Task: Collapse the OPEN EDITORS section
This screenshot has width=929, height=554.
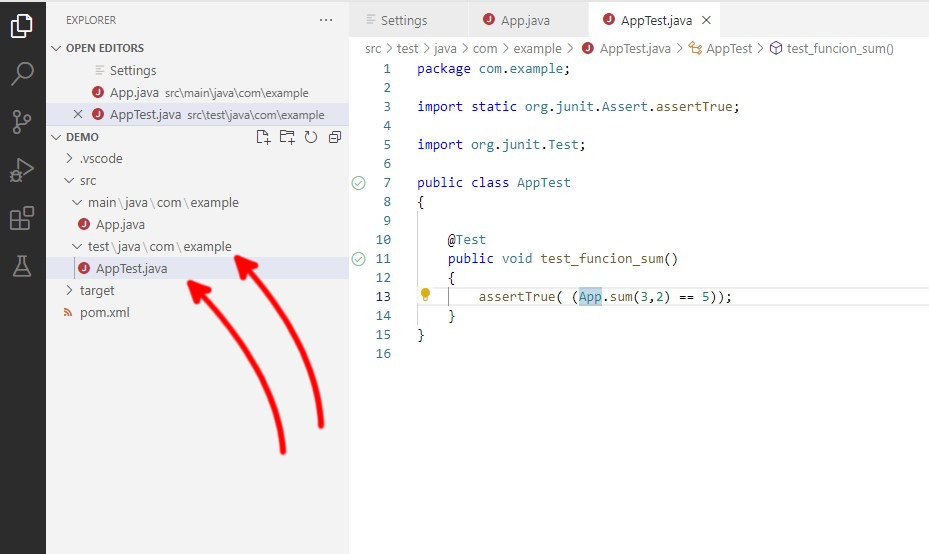Action: (104, 48)
